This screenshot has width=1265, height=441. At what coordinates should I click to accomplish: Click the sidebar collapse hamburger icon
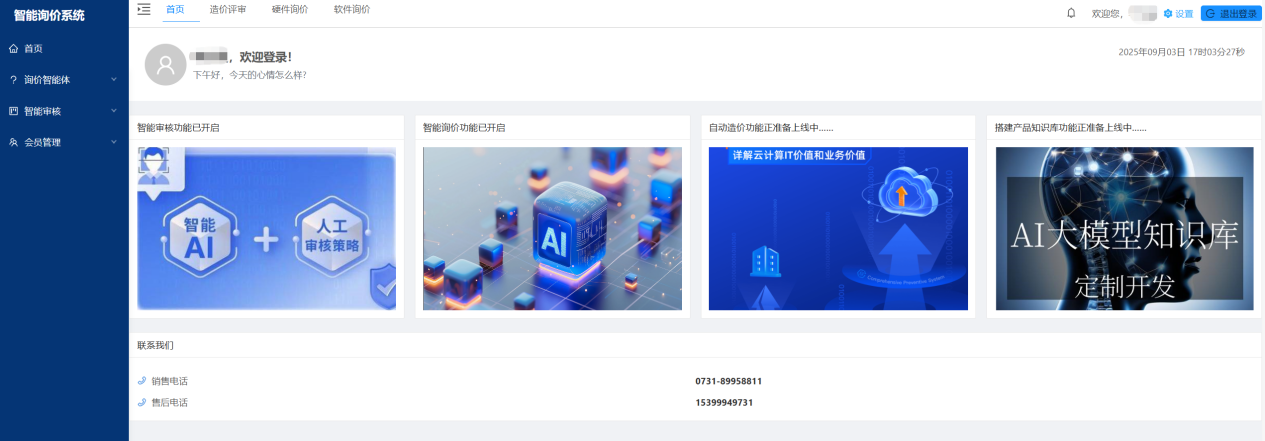[x=144, y=9]
